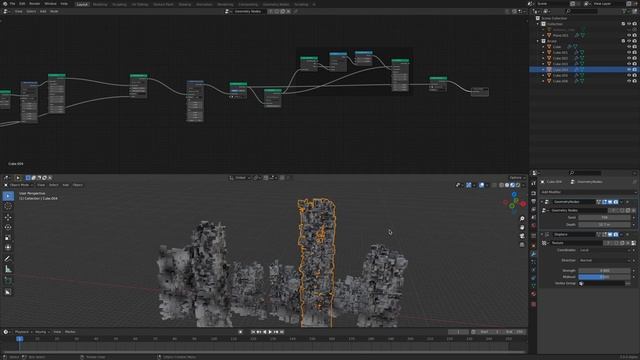The height and width of the screenshot is (360, 640).
Task: Collapse the Collection tree in outliner
Action: click(538, 24)
